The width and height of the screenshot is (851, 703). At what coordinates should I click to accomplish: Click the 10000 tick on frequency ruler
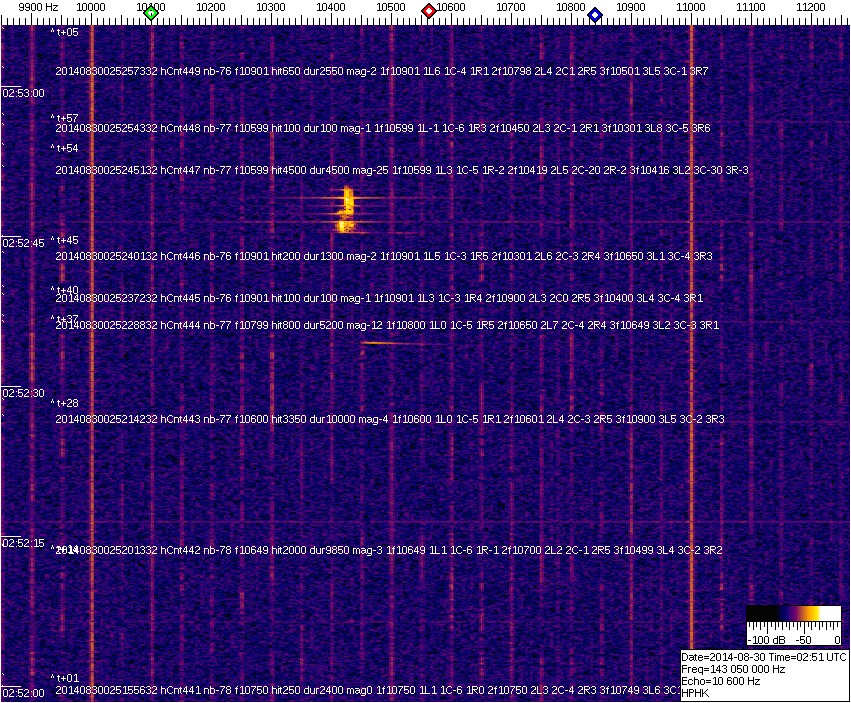click(91, 7)
